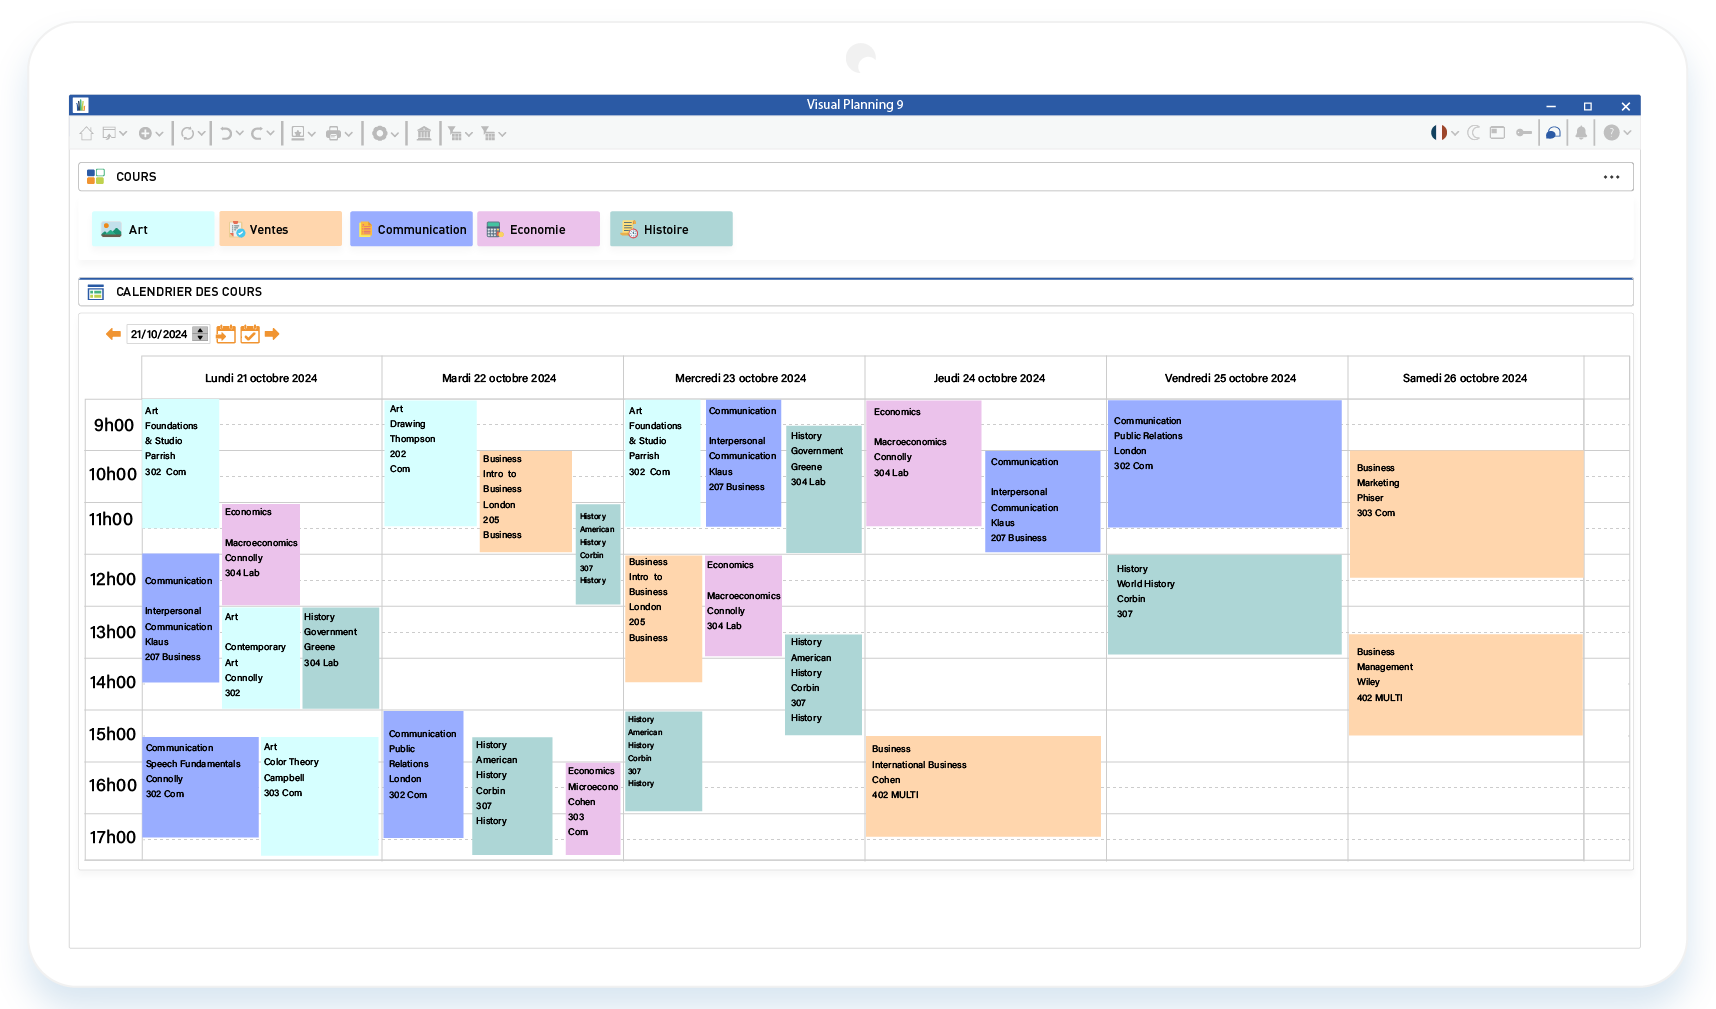This screenshot has height=1009, width=1716.
Task: Go to previous week with left arrow
Action: tap(113, 334)
